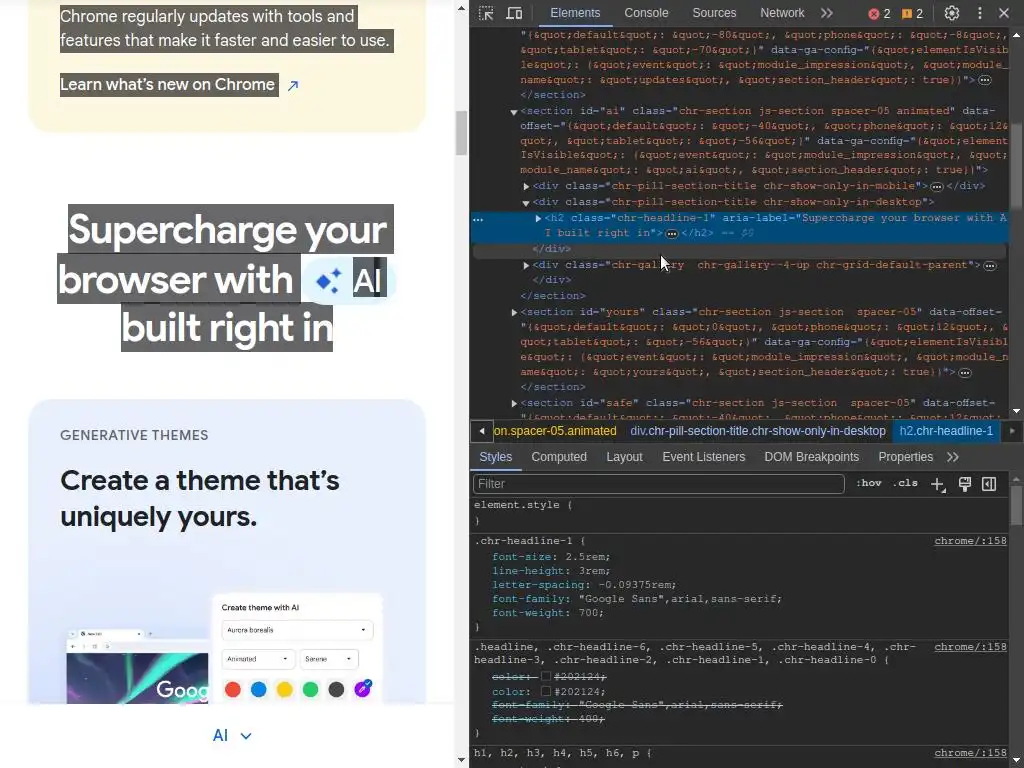Expand the selected h2 chr-headline-1 node

pos(538,219)
